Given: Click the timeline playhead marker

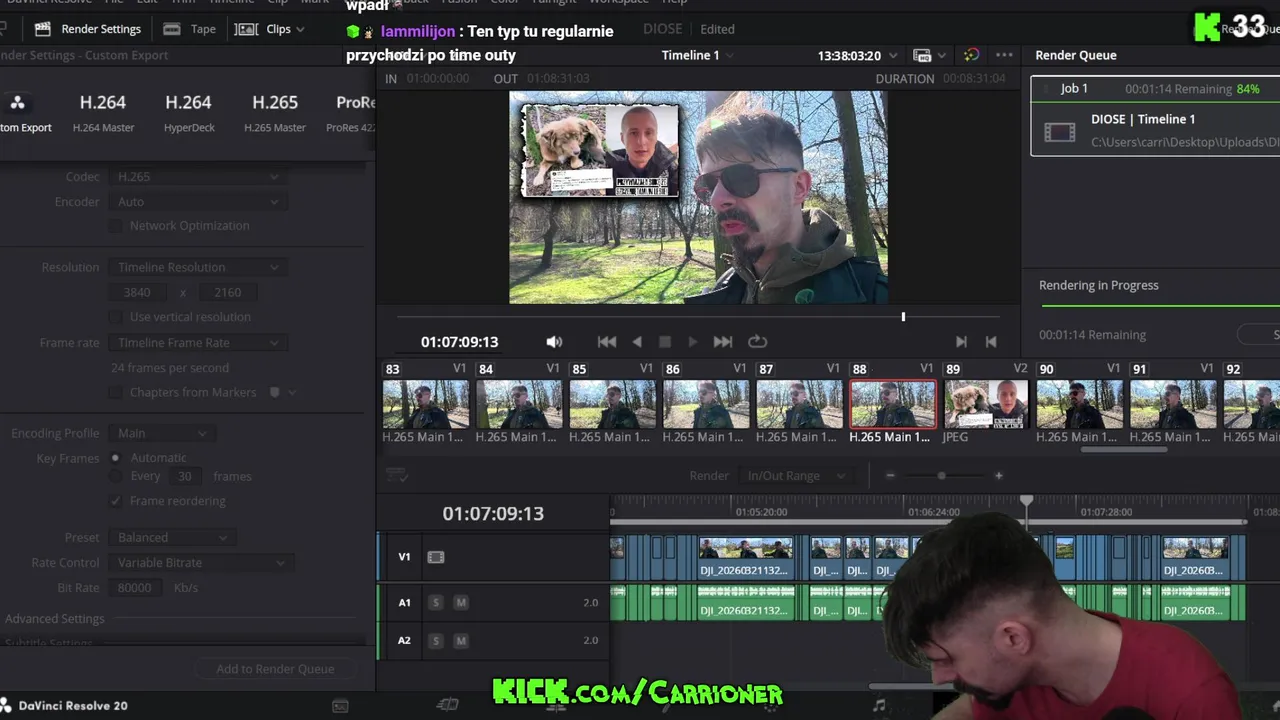Looking at the screenshot, I should point(1027,500).
